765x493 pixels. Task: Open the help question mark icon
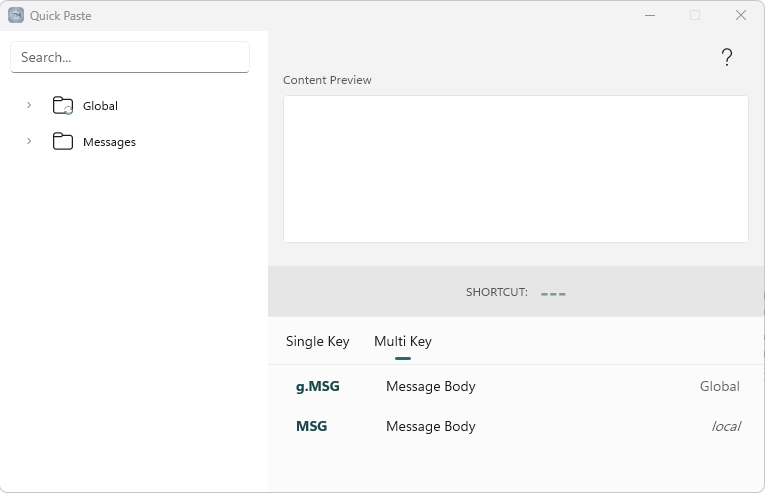pos(726,57)
